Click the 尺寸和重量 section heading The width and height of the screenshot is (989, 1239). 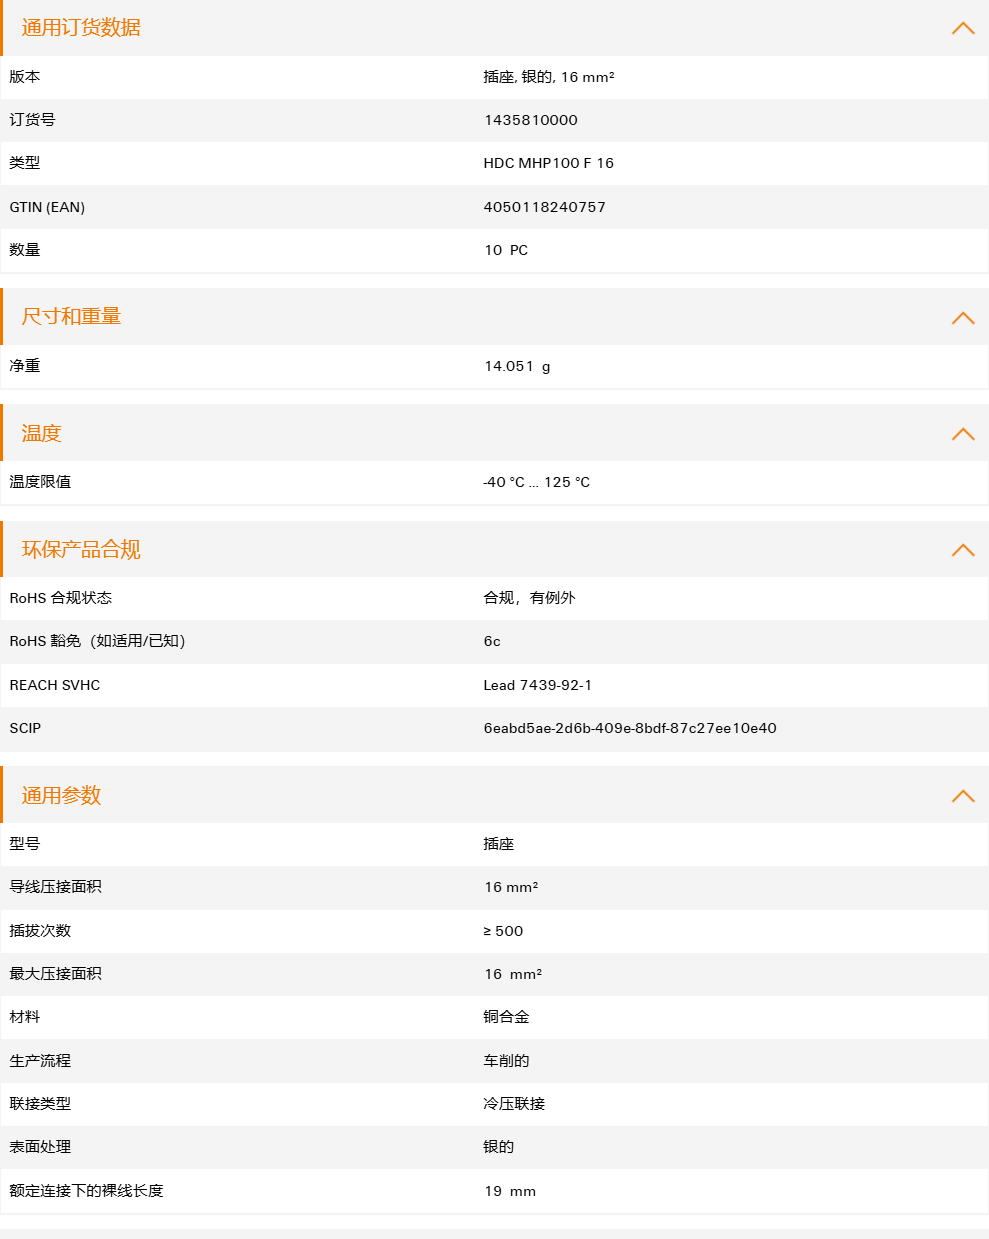tap(71, 316)
